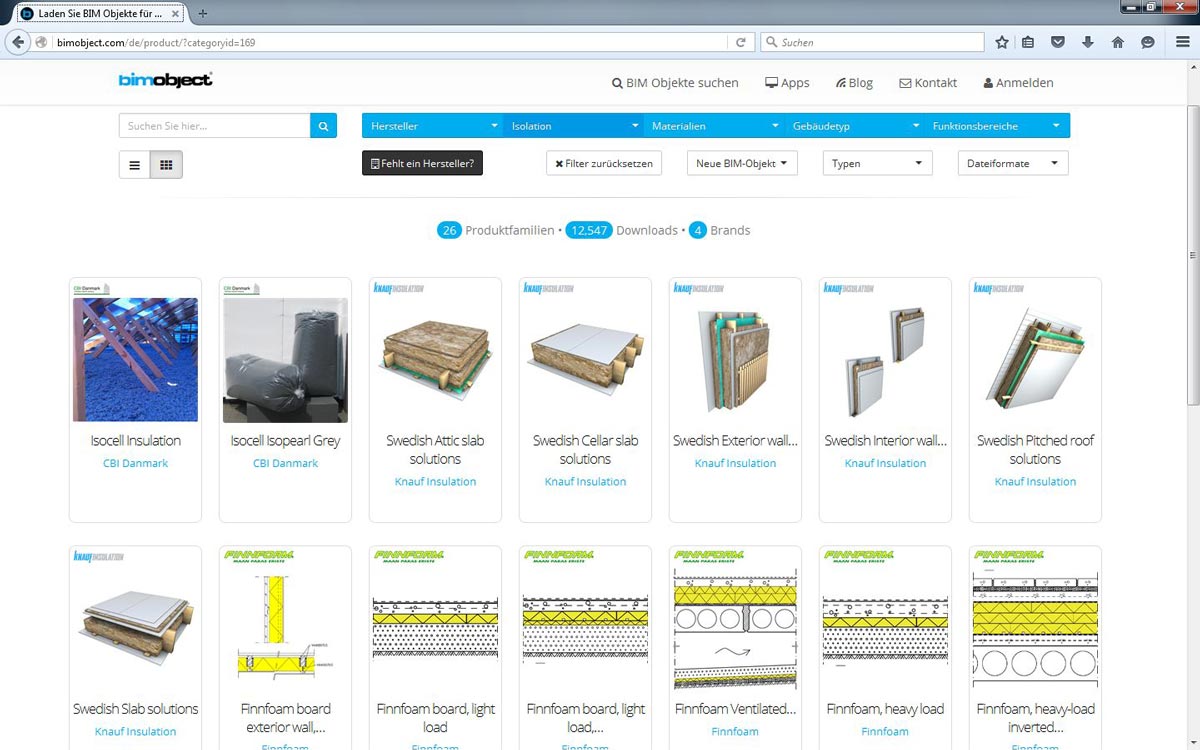The height and width of the screenshot is (750, 1200).
Task: Click Fehlt ein Hersteller? button
Action: click(x=422, y=163)
